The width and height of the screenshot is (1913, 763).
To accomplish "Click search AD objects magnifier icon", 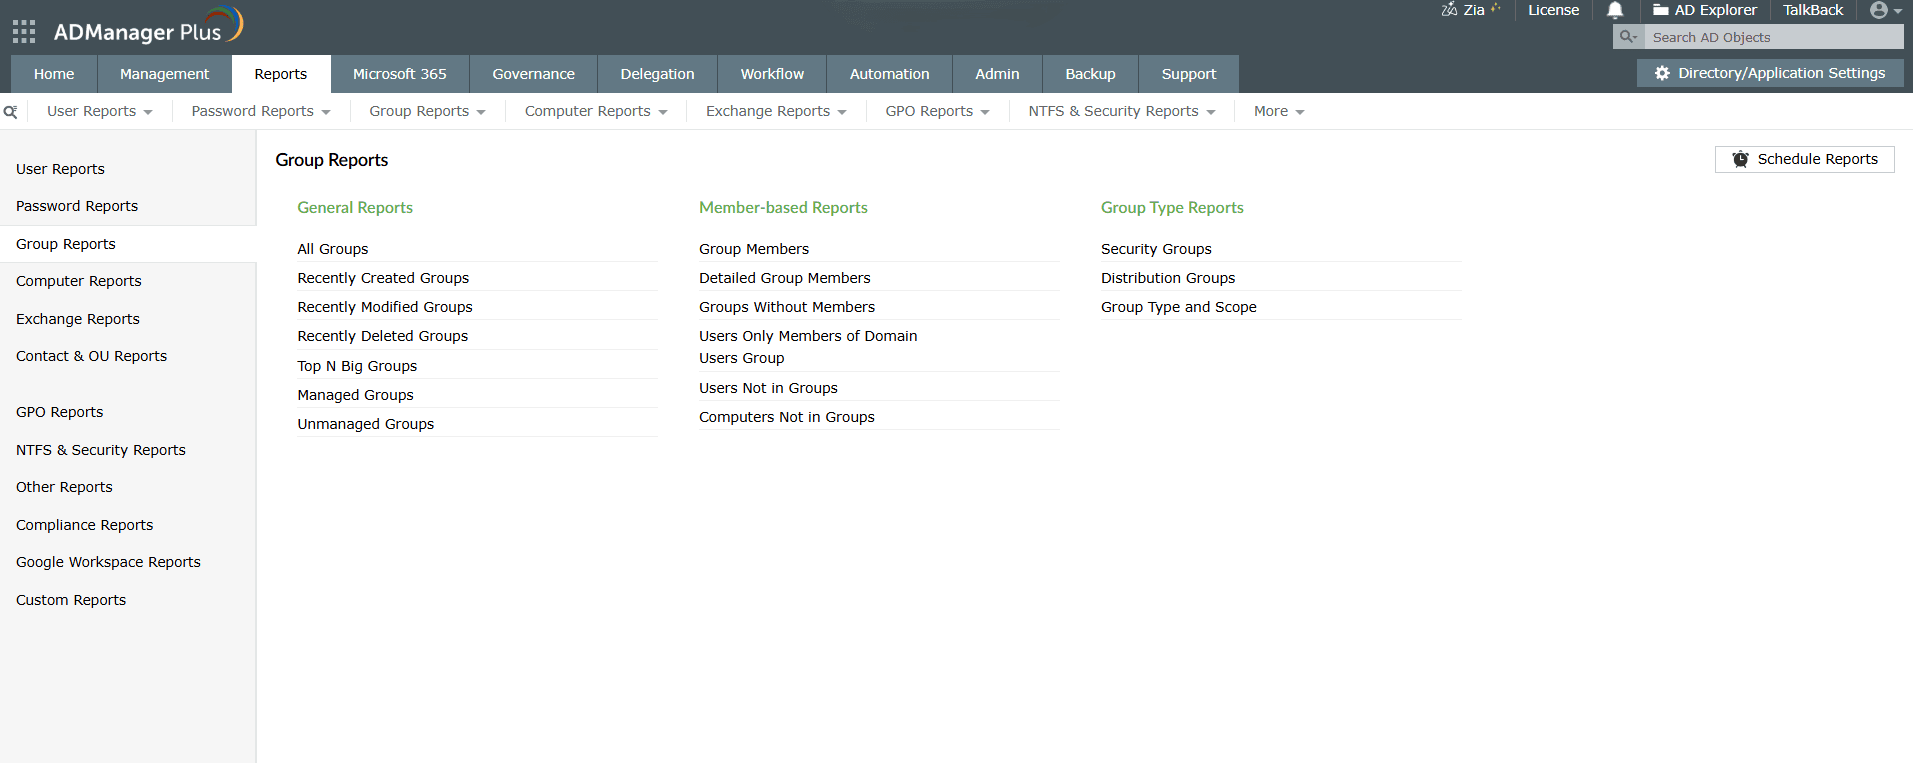I will click(1628, 37).
